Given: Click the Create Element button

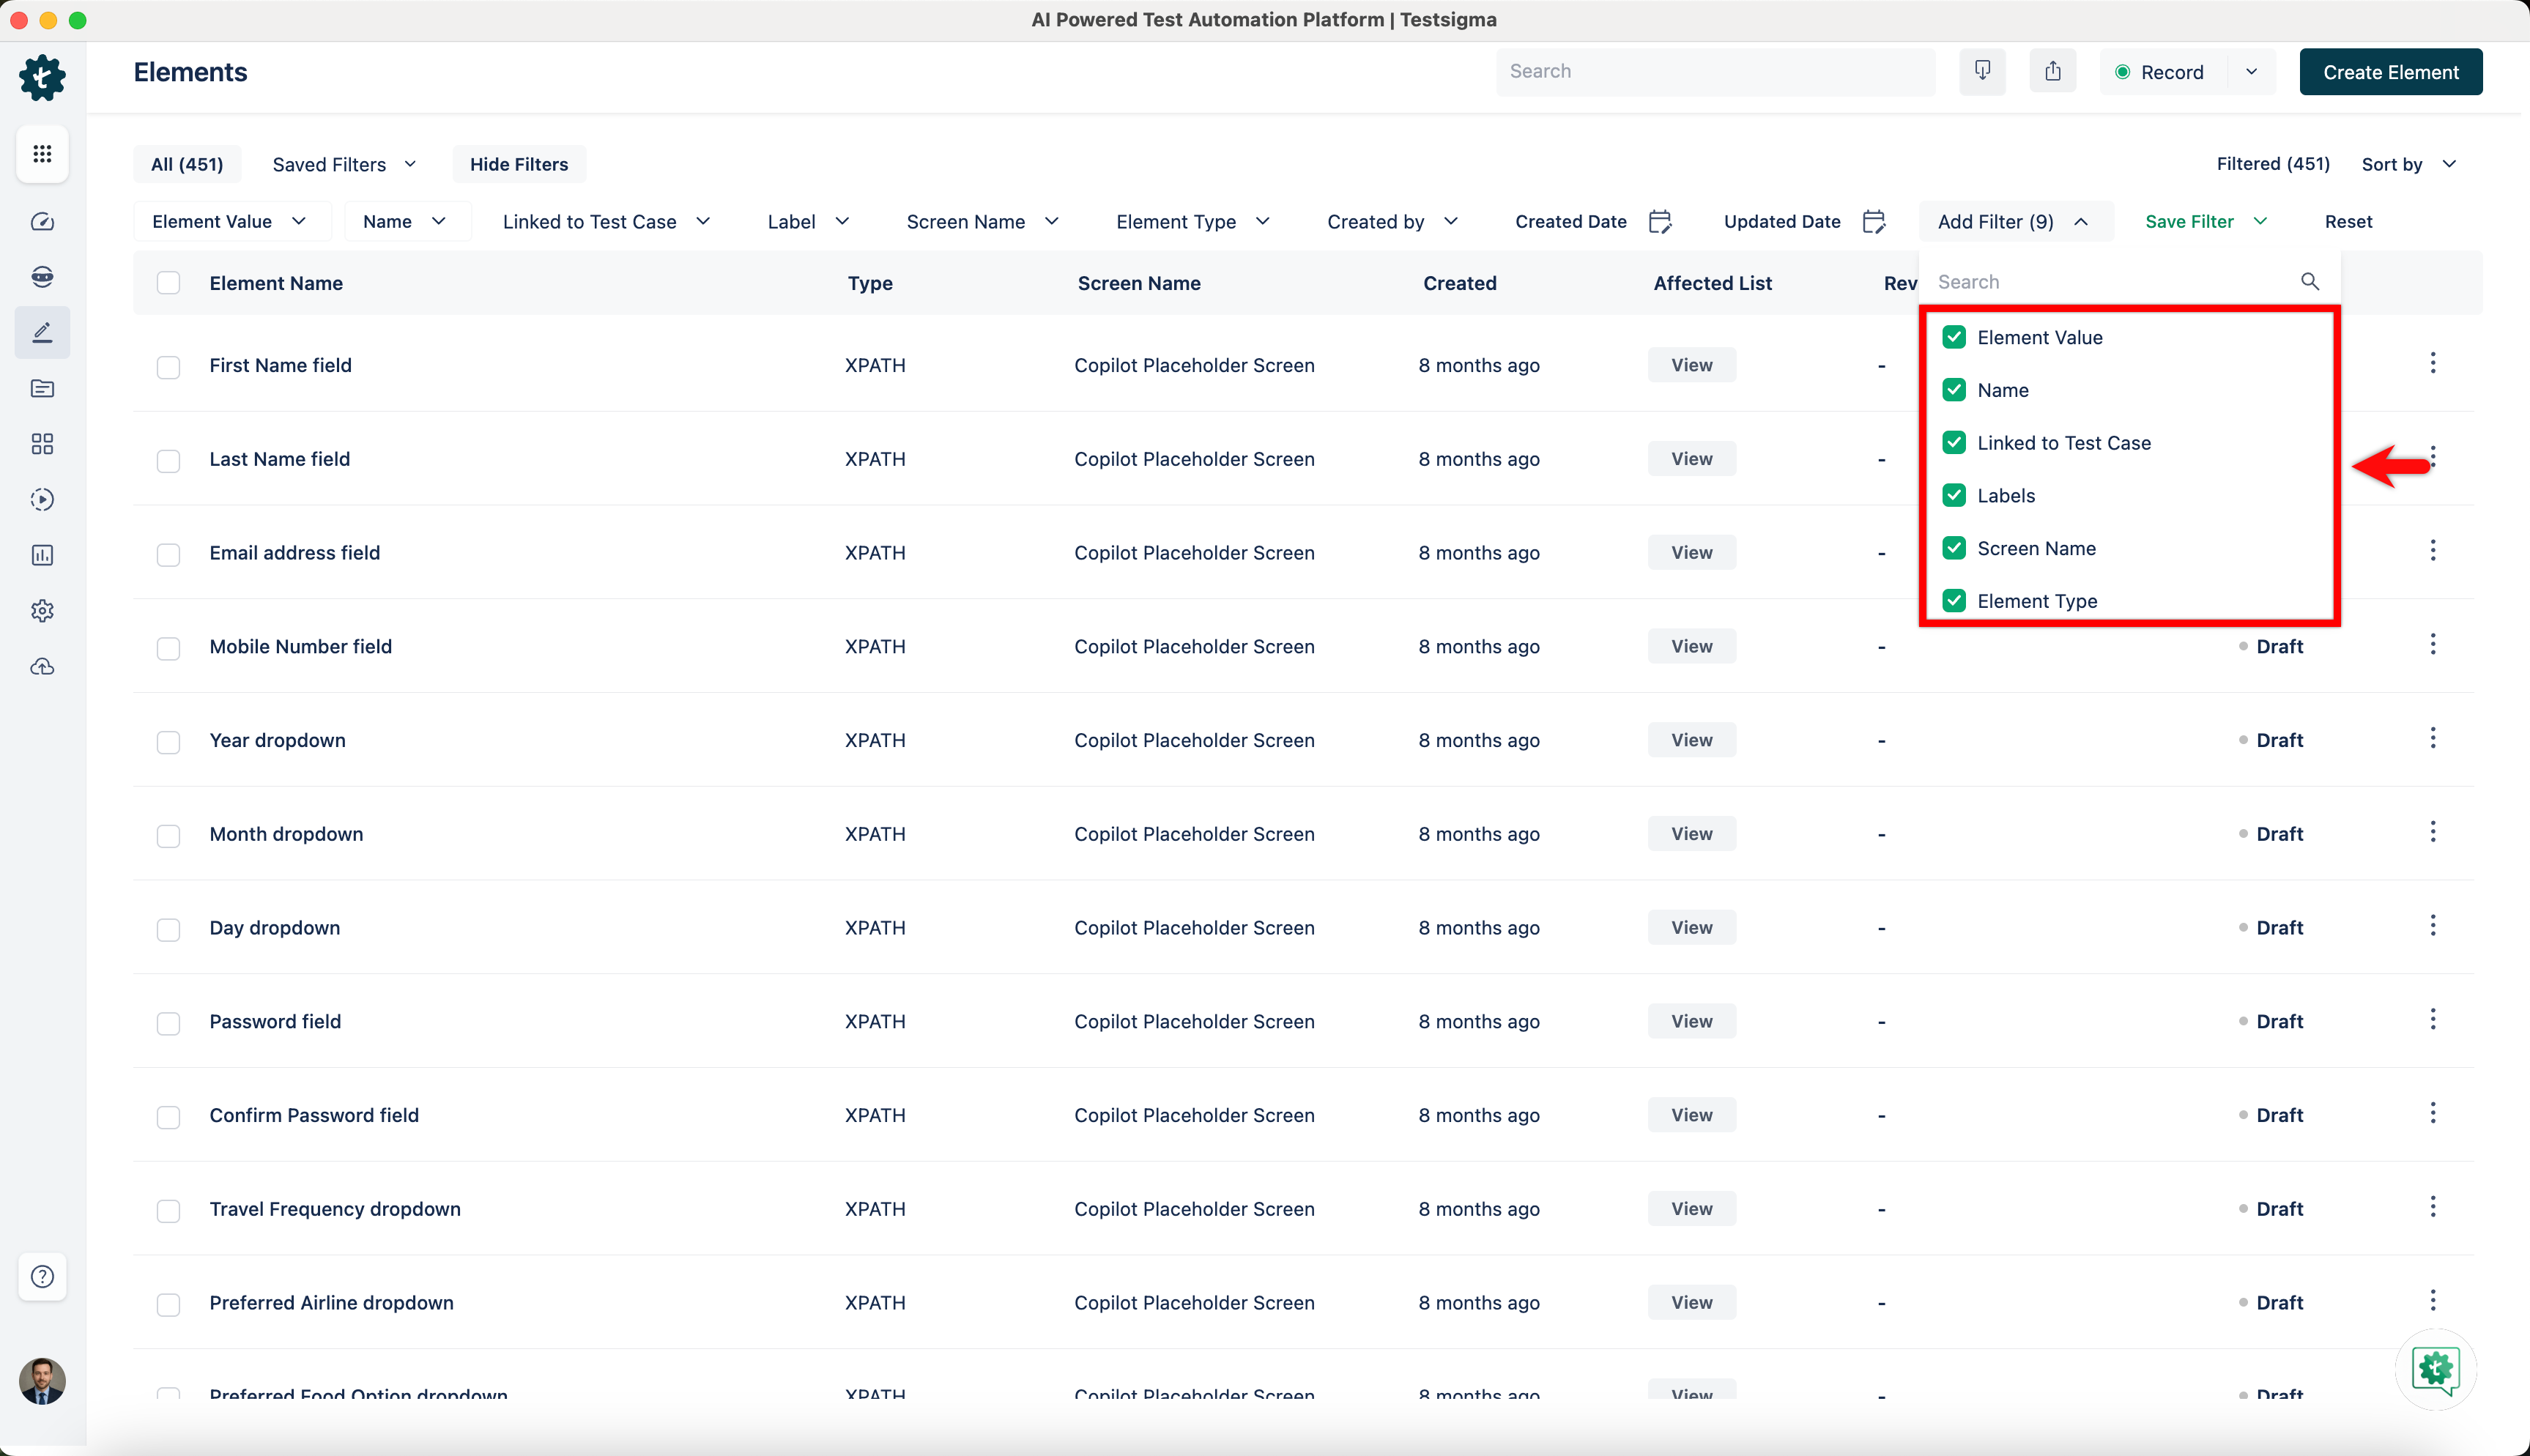Looking at the screenshot, I should [x=2390, y=72].
